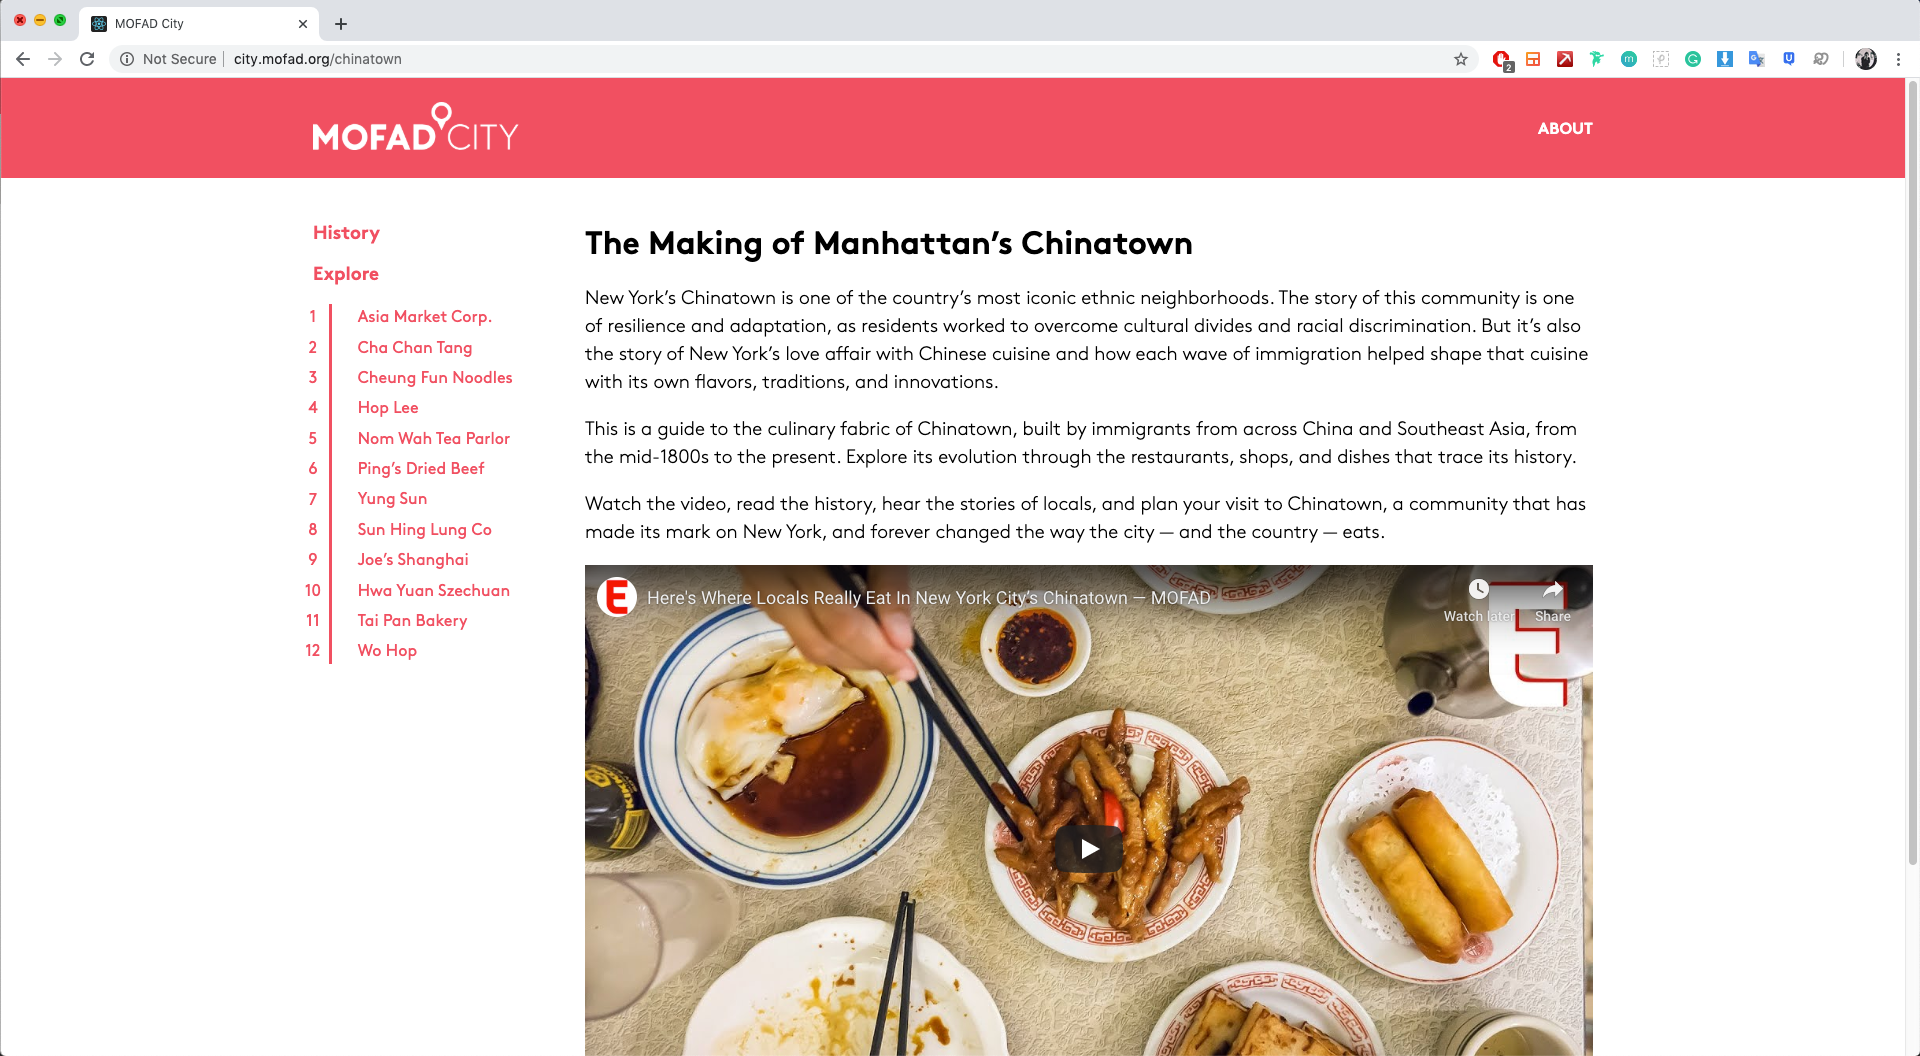1920x1056 pixels.
Task: Select the History section link
Action: click(x=346, y=233)
